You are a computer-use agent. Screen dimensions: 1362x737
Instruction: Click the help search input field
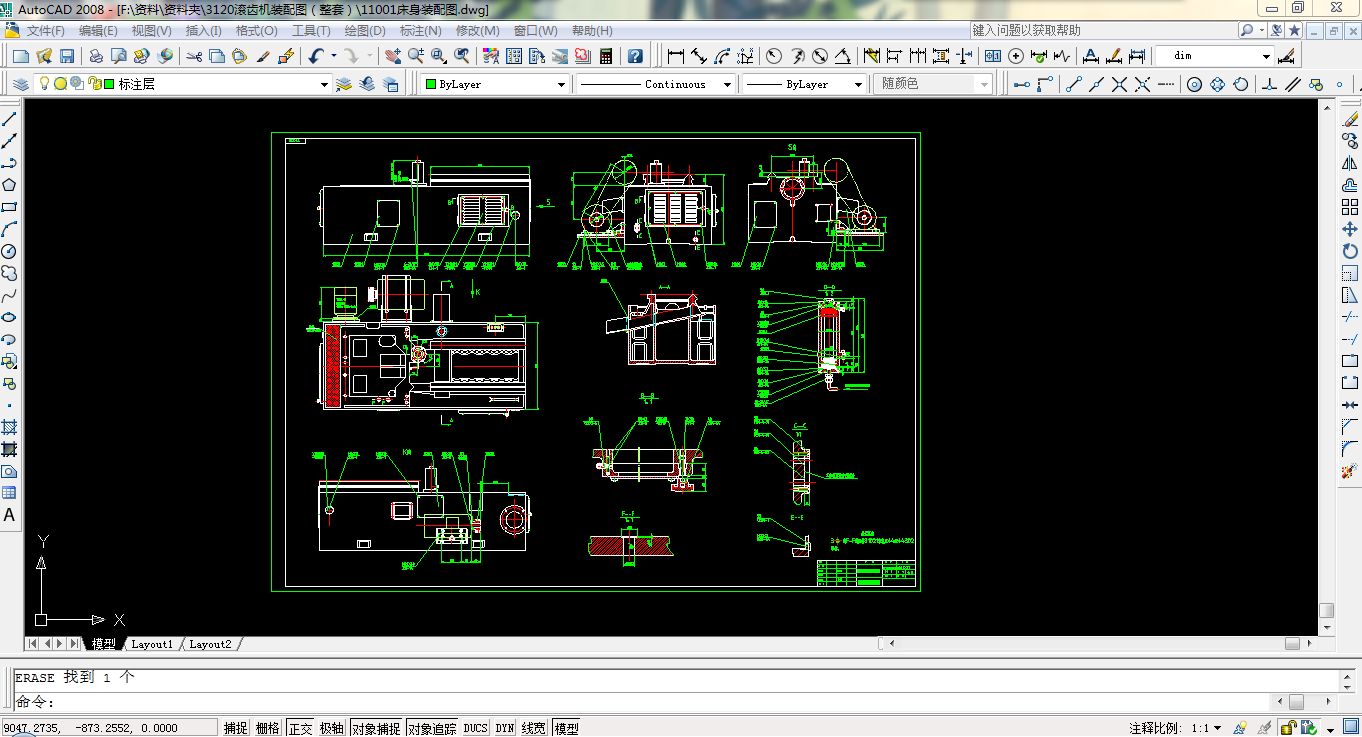[1100, 31]
